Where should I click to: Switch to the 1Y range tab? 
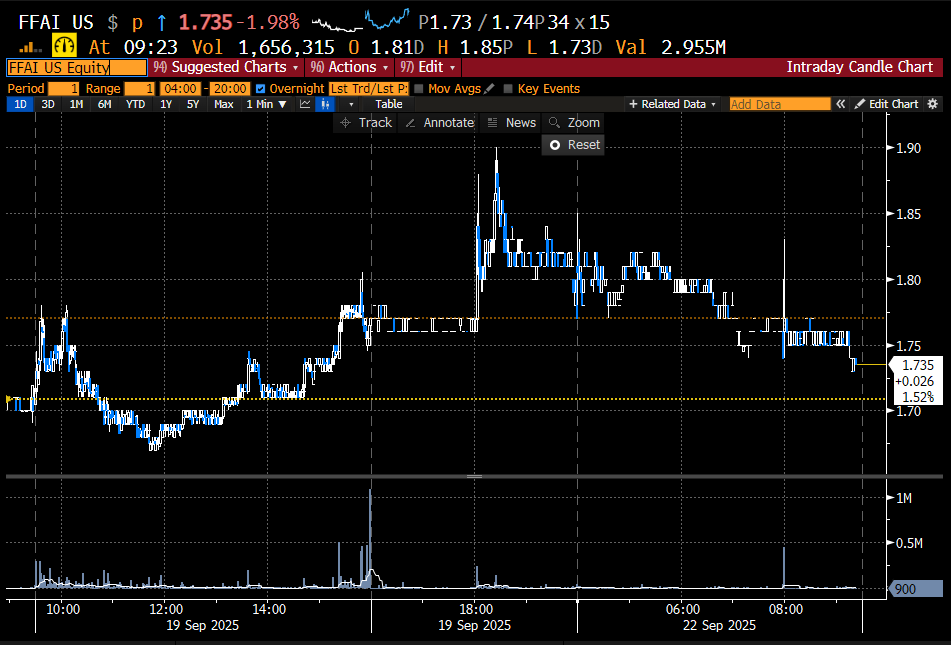coord(166,104)
